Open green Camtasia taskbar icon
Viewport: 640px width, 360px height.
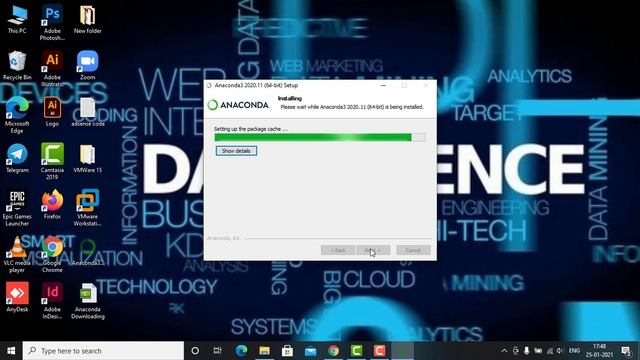pyautogui.click(x=357, y=351)
